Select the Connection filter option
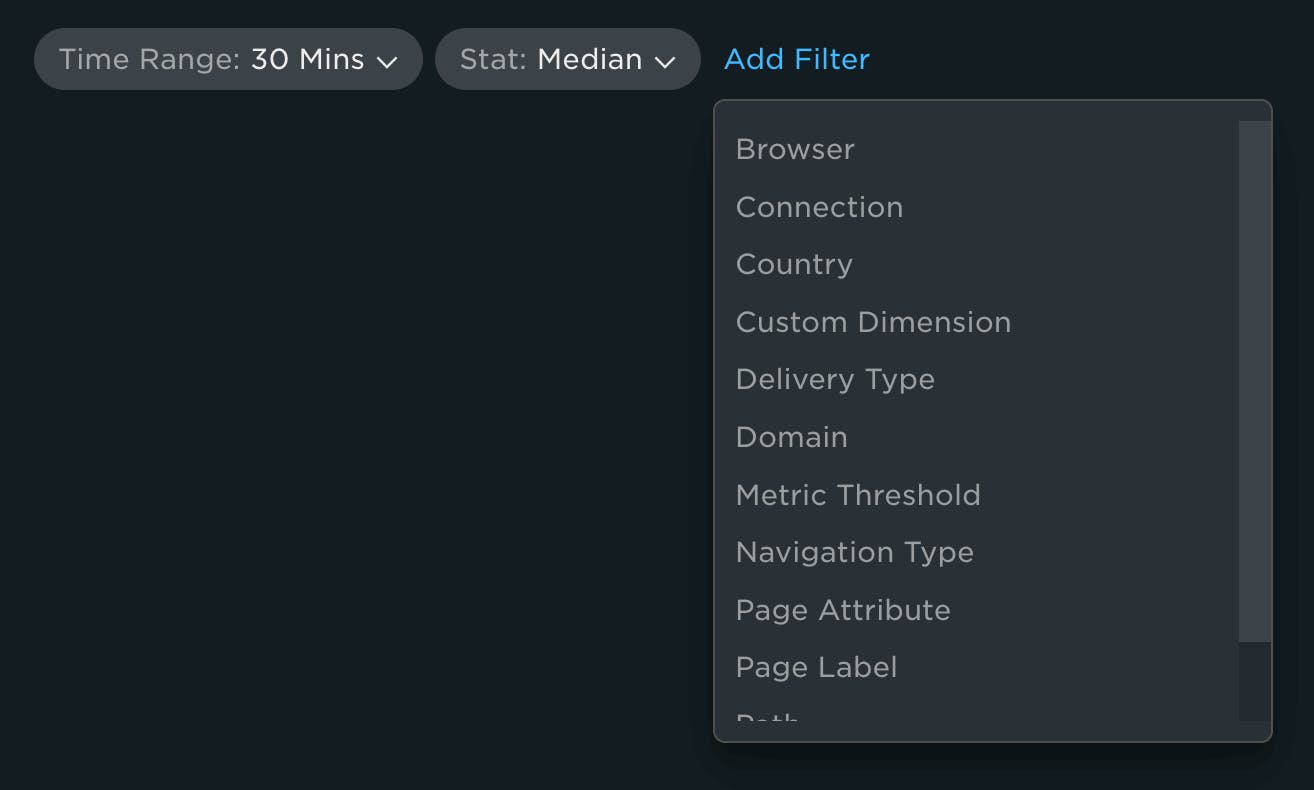 (x=819, y=207)
